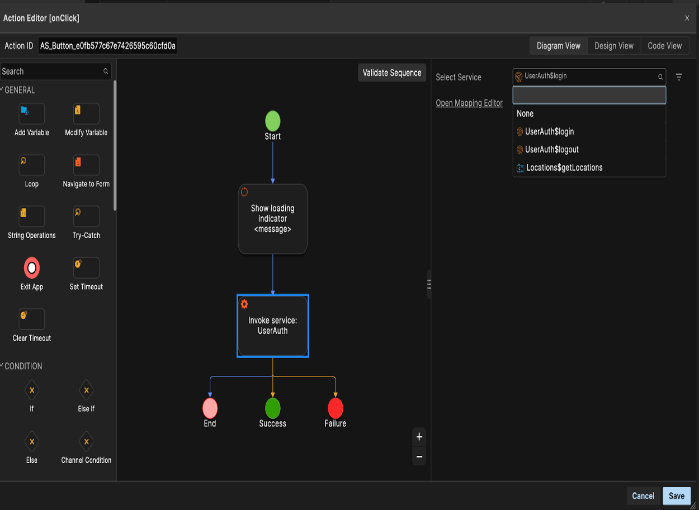Open the Mapping Editor link

point(469,103)
